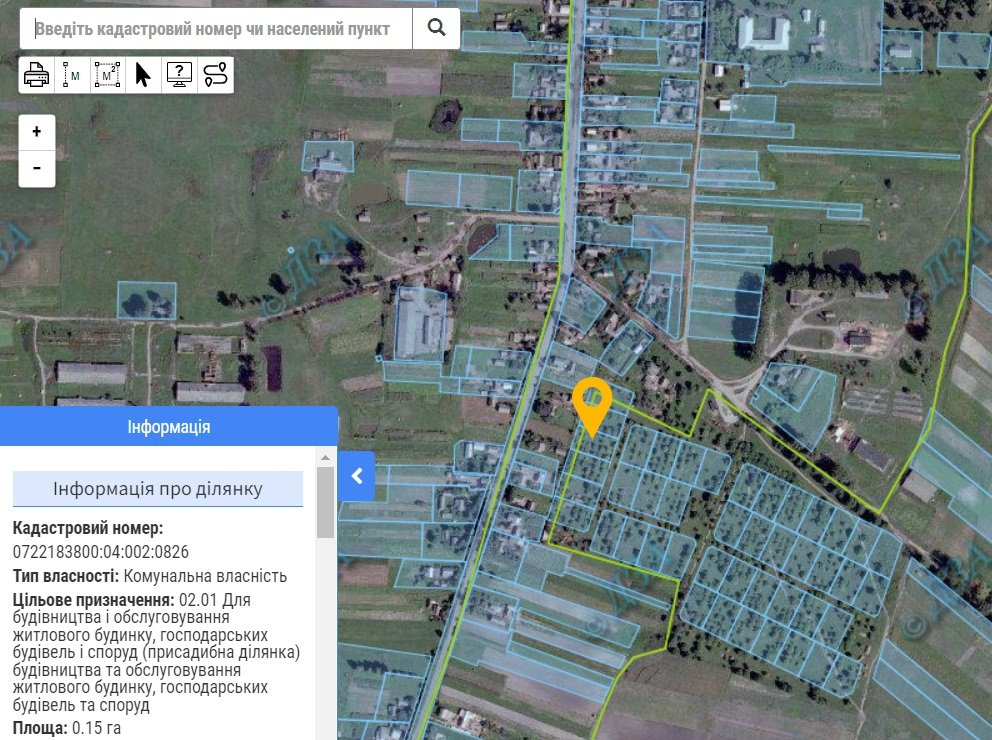Zoom in with the plus button

[37, 132]
